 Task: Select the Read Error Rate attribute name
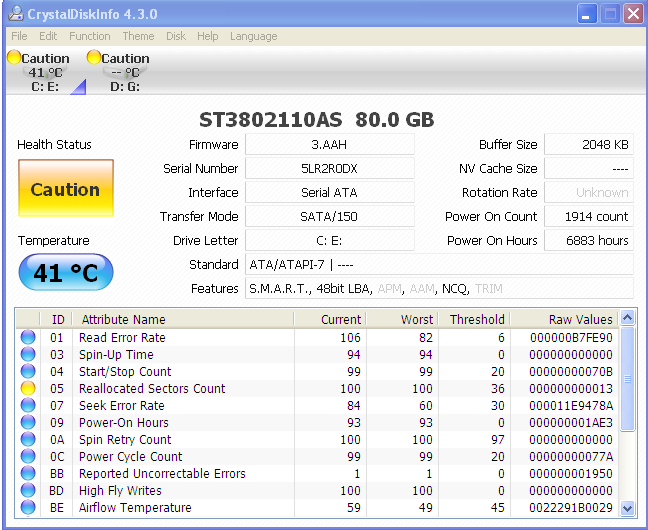122,338
